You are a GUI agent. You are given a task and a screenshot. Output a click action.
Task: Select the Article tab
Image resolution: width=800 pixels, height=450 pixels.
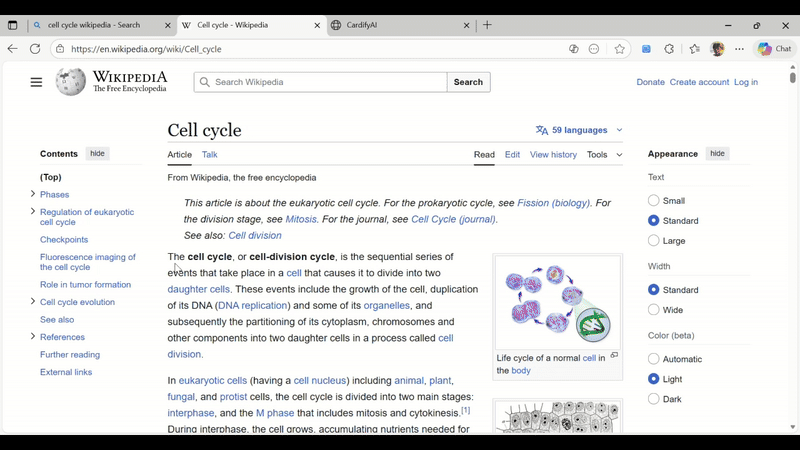point(180,155)
